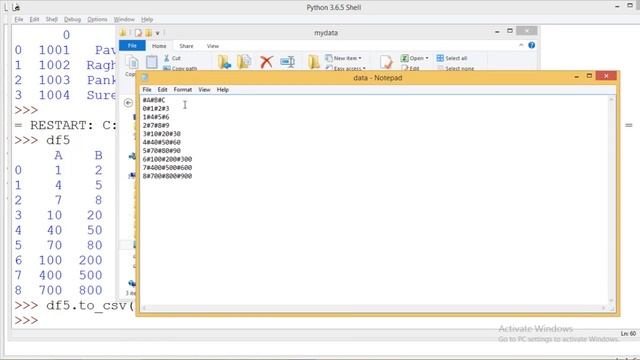Open Notepad Help menu
The width and height of the screenshot is (640, 360).
pos(222,90)
